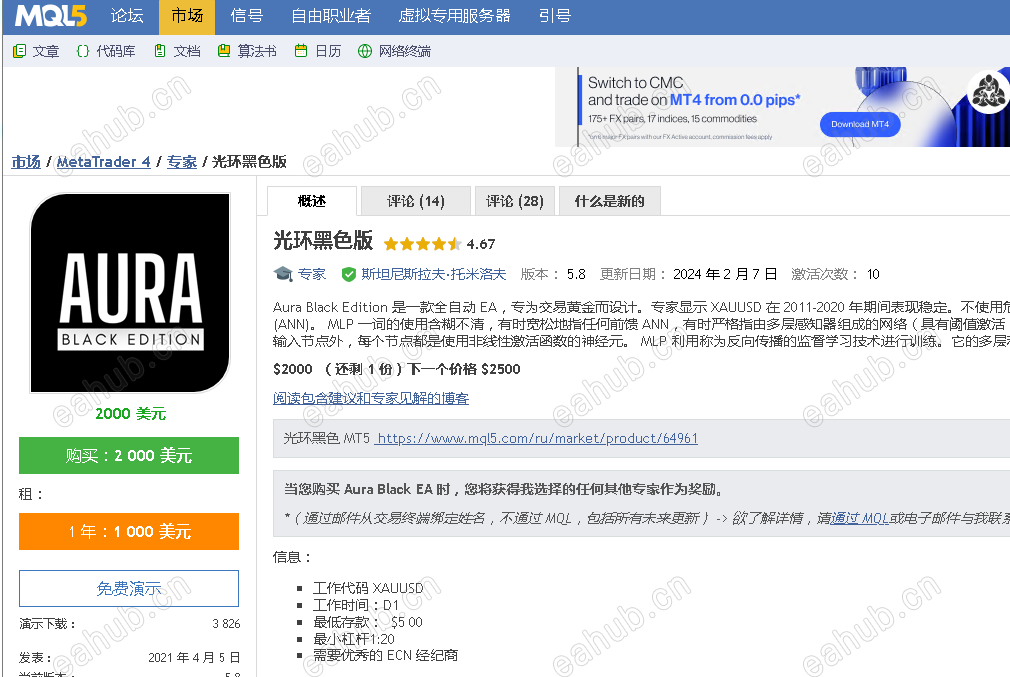The width and height of the screenshot is (1010, 677).
Task: Open author 斯坦尼斯拉夫·托米洛夫 profile
Action: 434,274
